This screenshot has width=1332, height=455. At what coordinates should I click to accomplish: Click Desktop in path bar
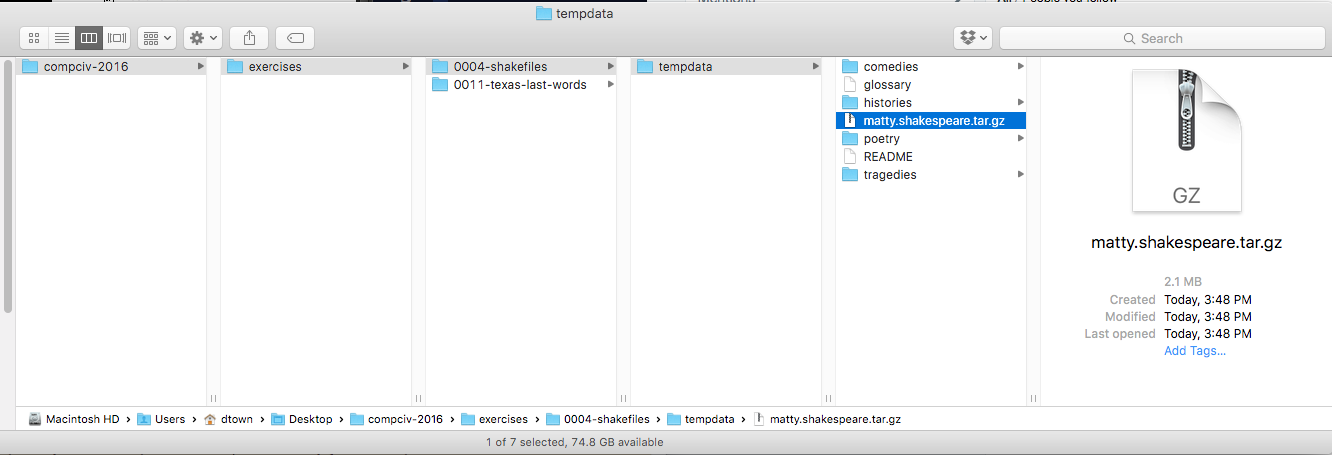point(302,419)
